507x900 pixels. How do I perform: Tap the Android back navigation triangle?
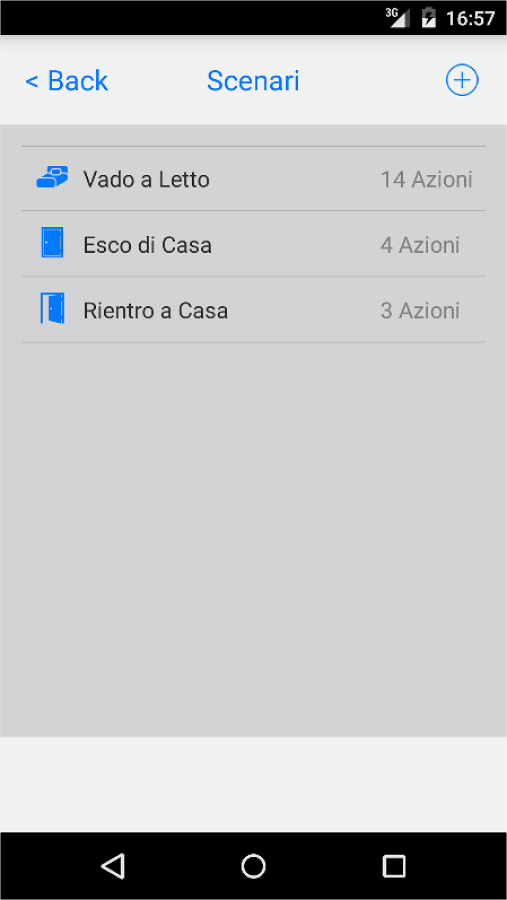[x=113, y=866]
